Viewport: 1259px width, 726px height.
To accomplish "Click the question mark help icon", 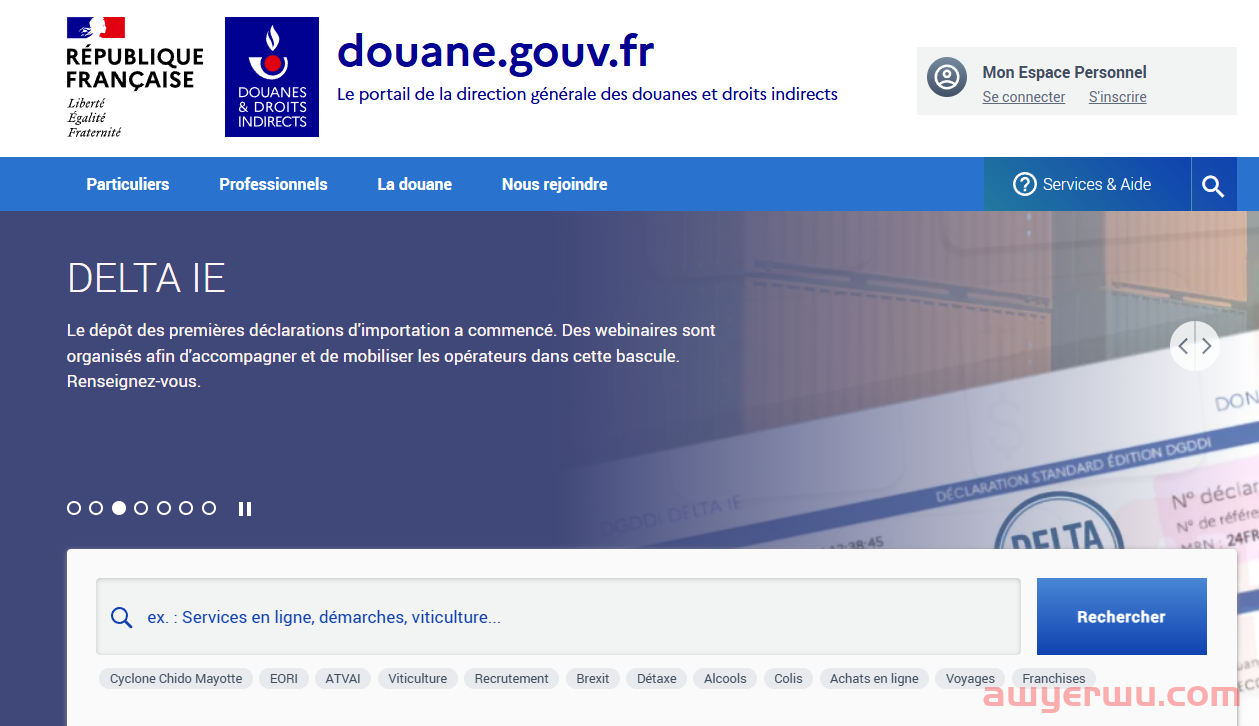I will pos(1024,184).
